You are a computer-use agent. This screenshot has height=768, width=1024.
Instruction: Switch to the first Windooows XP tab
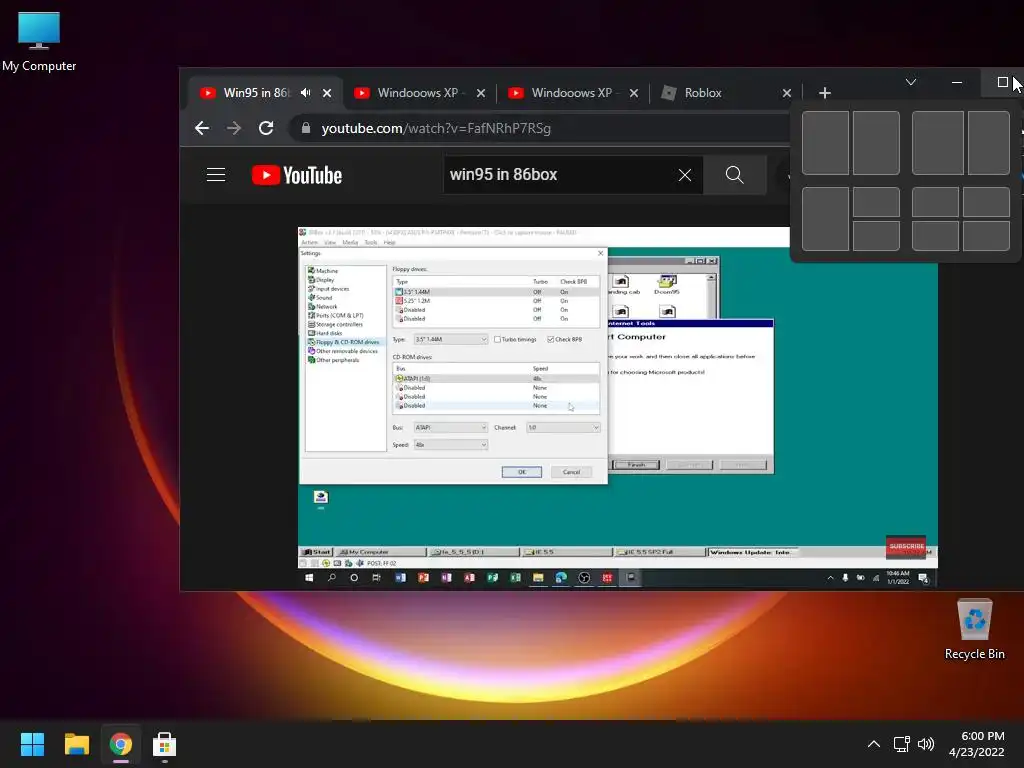tap(418, 93)
